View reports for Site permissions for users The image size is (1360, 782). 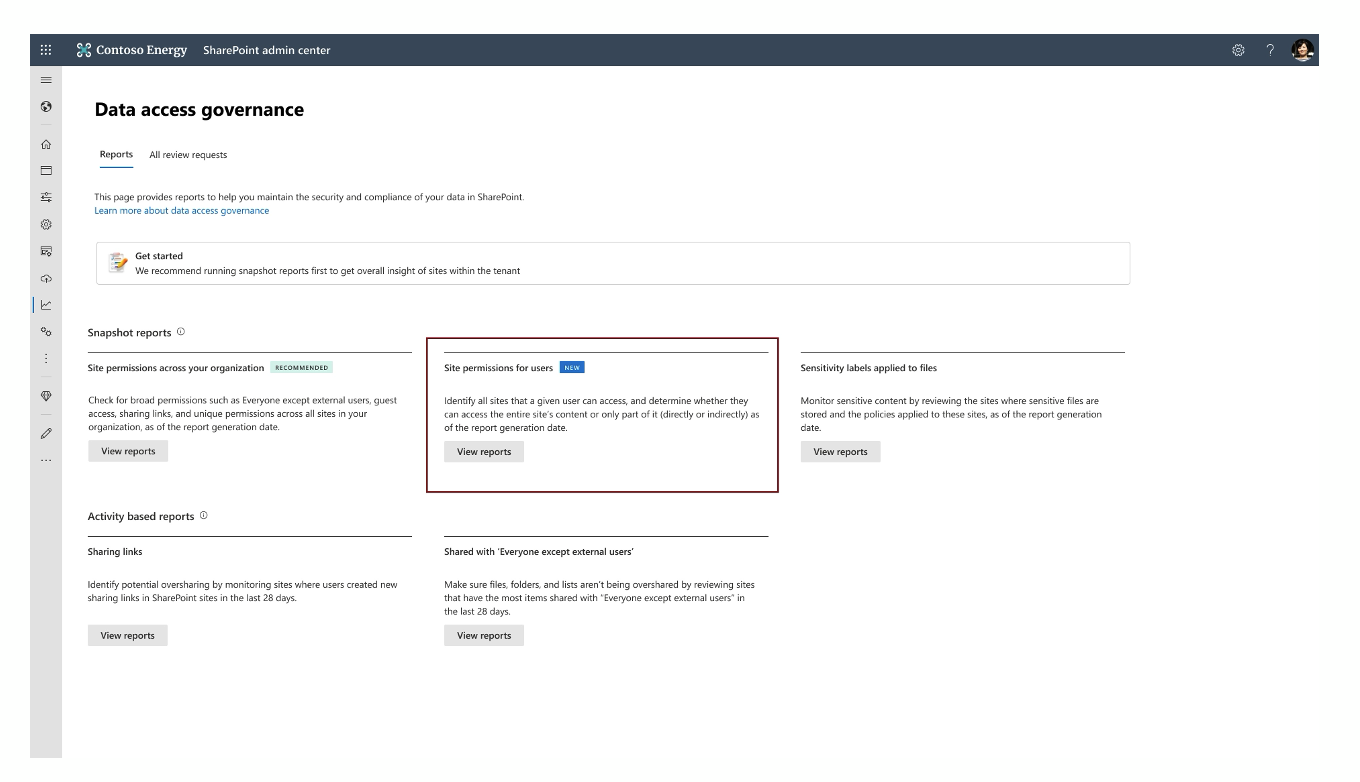[484, 452]
